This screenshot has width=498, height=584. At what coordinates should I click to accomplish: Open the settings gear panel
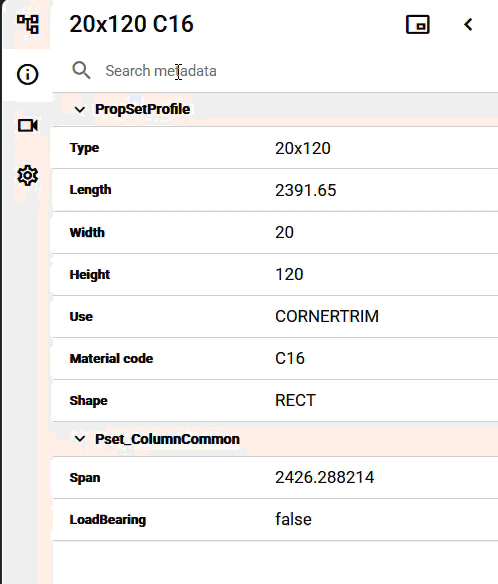click(28, 175)
